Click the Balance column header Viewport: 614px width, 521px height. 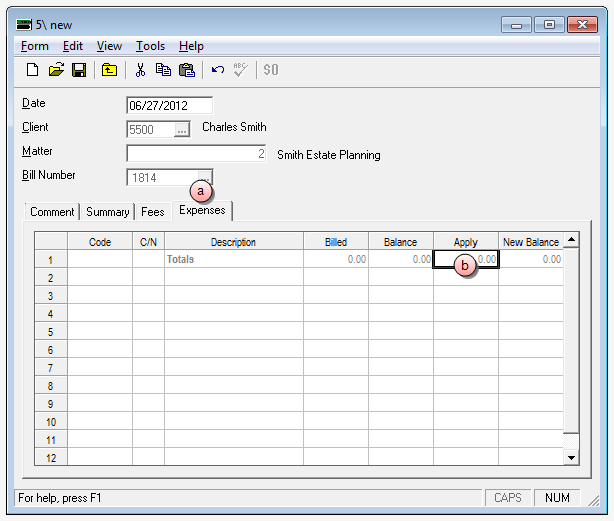401,242
